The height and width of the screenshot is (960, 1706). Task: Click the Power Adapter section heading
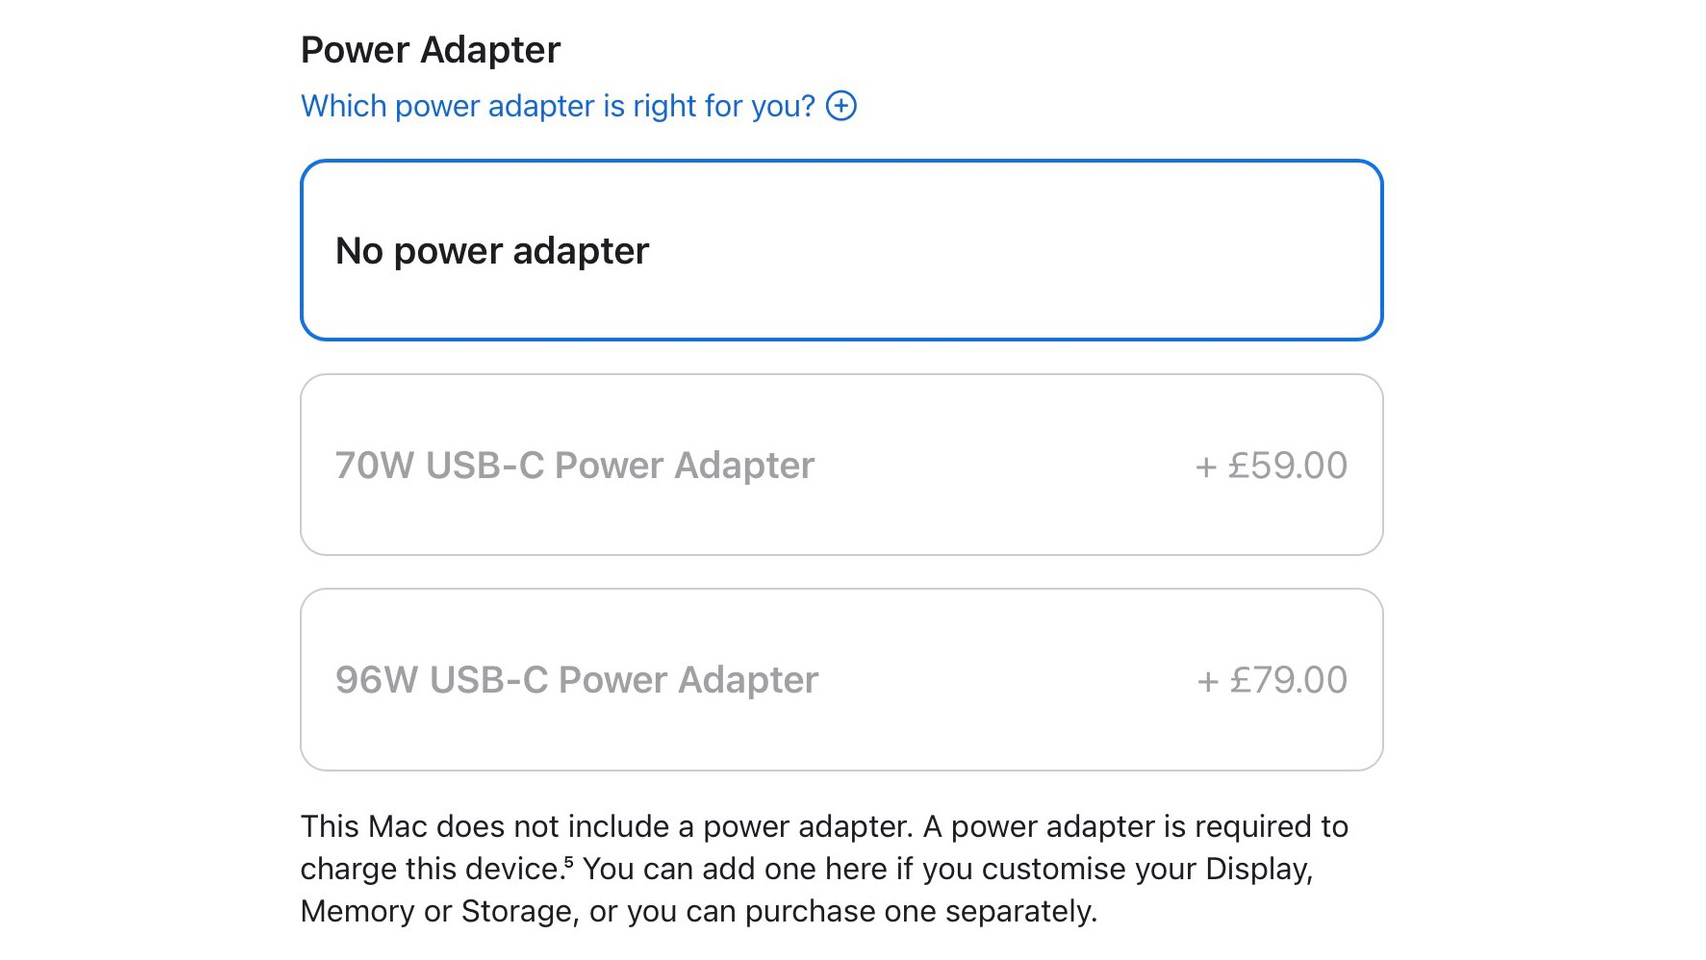(x=430, y=48)
